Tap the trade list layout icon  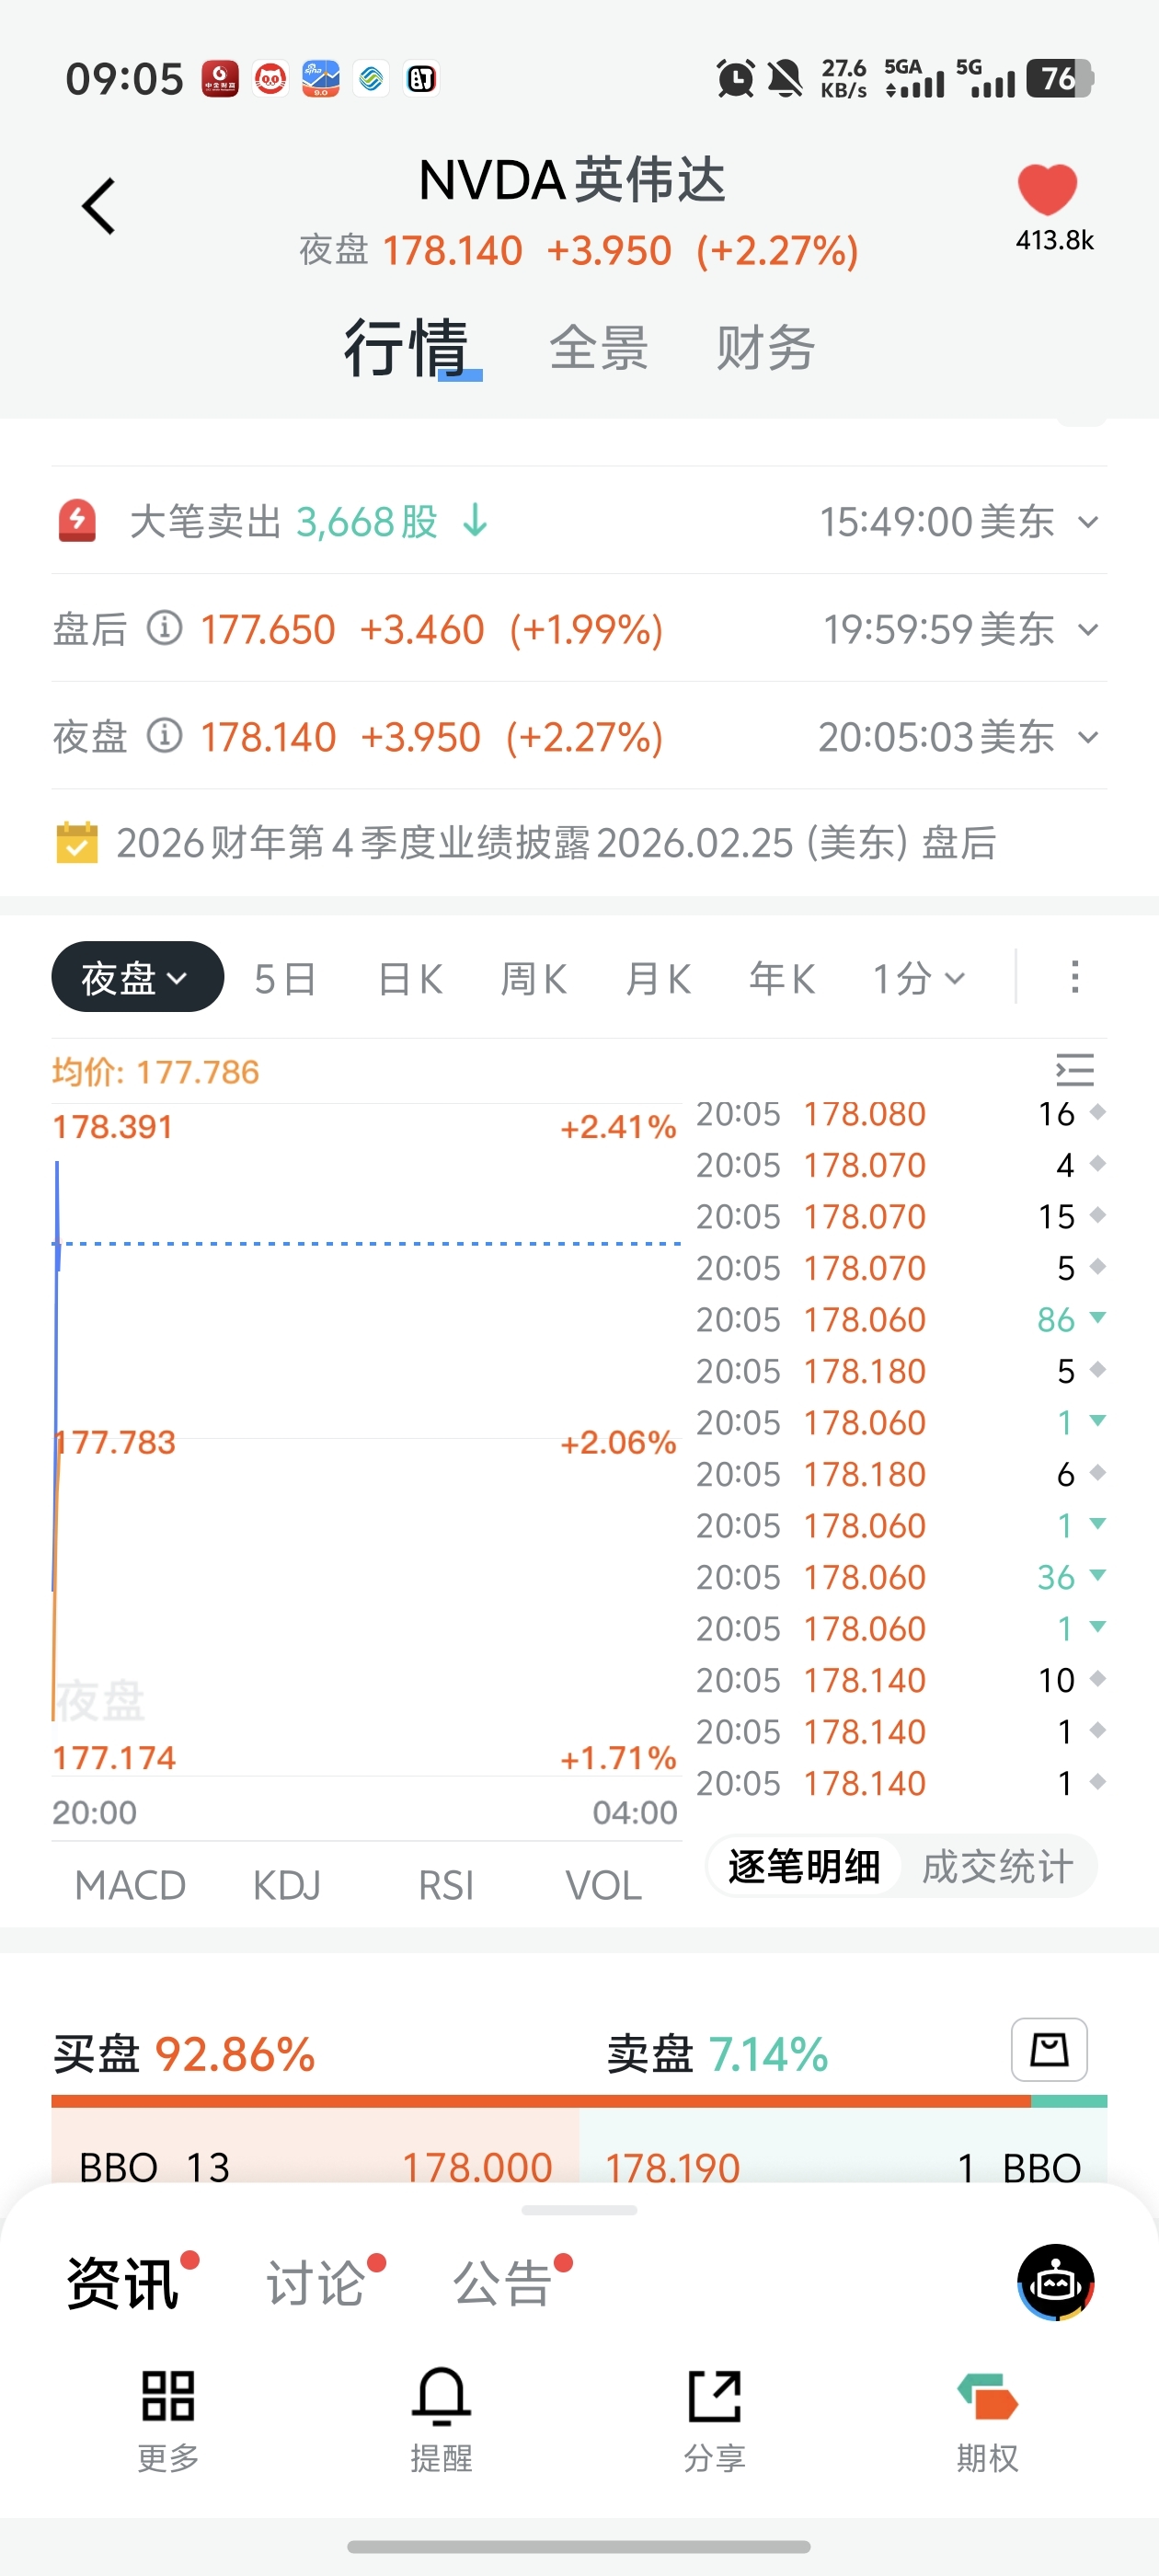coord(1075,1070)
